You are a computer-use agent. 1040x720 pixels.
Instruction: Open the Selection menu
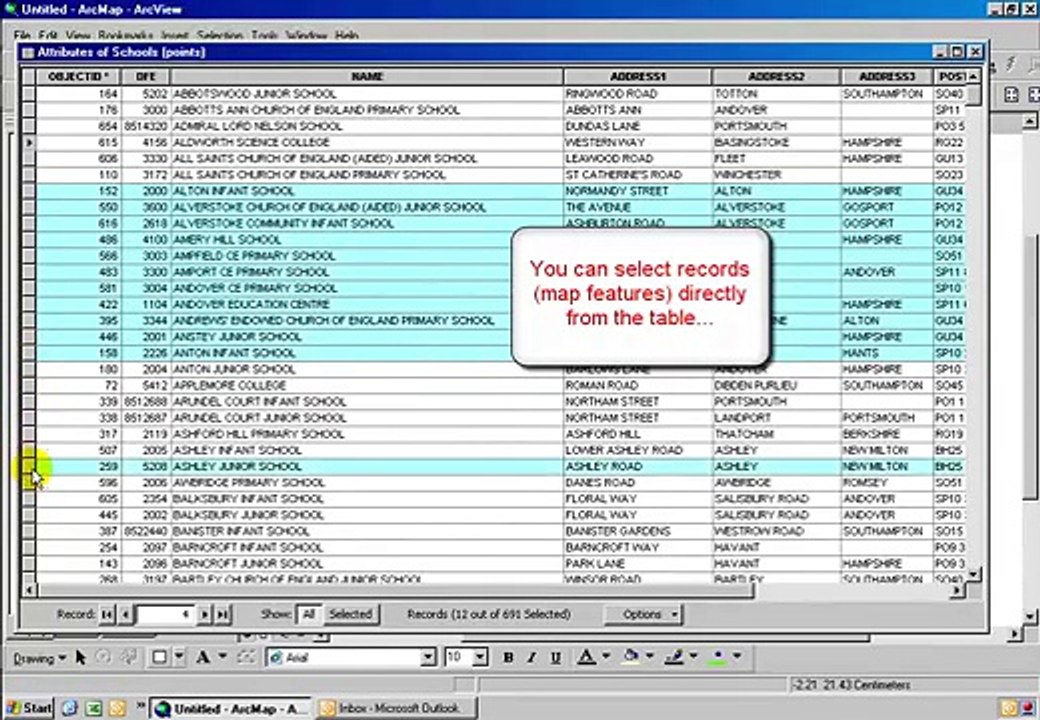219,35
